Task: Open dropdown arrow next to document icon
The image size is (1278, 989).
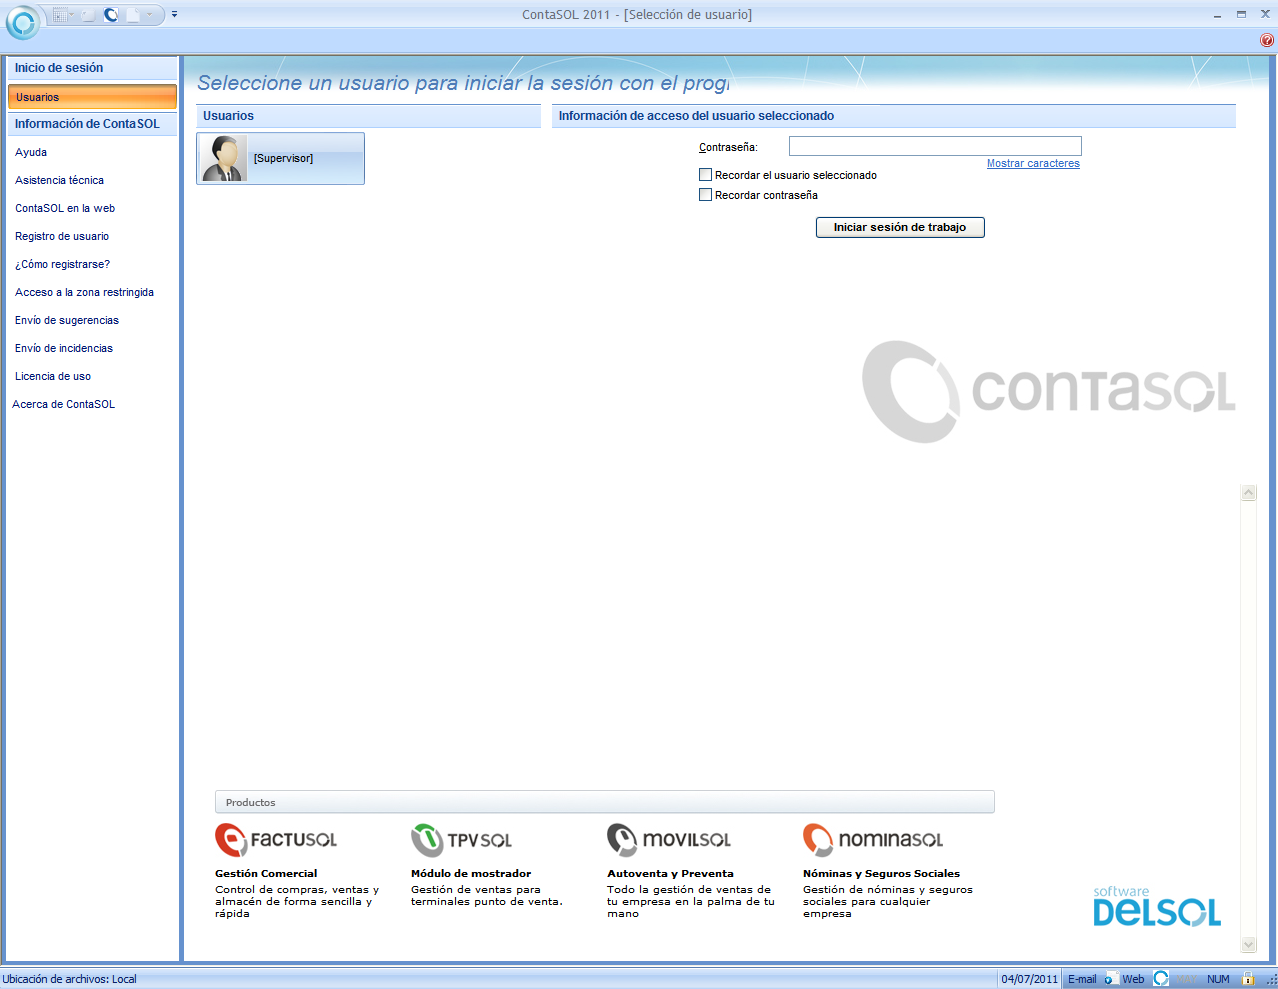Action: (x=149, y=15)
